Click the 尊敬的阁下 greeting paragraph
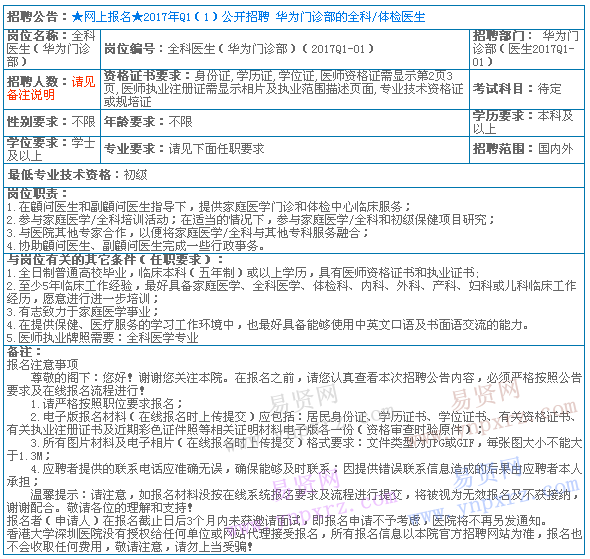 pyautogui.click(x=294, y=384)
